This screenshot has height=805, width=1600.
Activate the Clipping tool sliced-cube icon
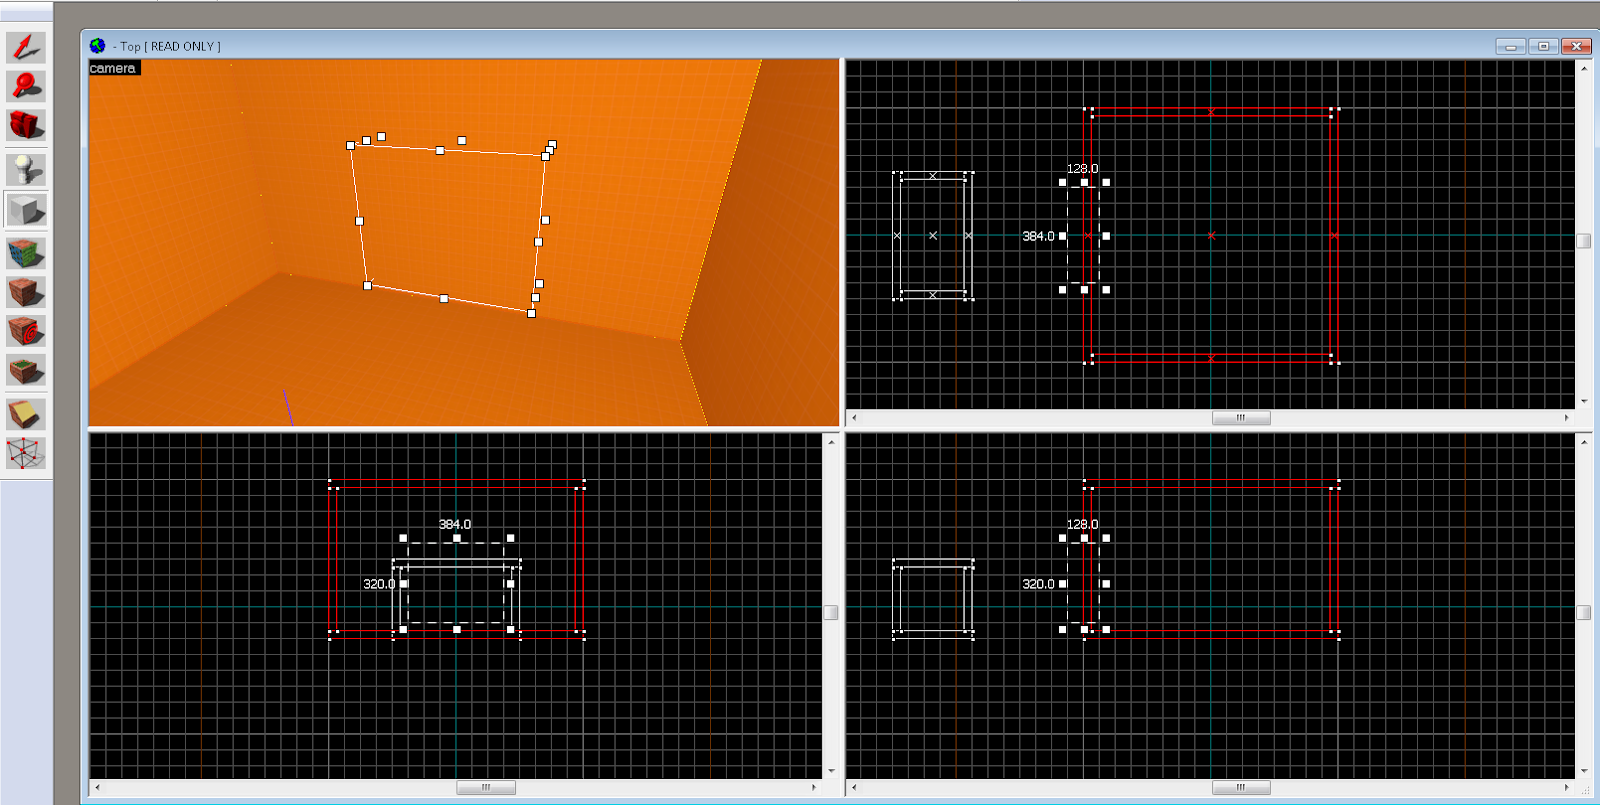[26, 414]
